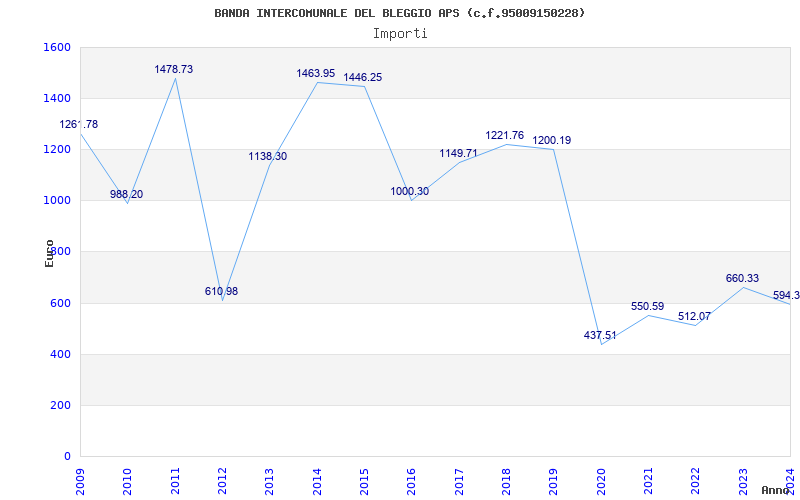Click the 1600 y-axis tick label

tap(57, 47)
